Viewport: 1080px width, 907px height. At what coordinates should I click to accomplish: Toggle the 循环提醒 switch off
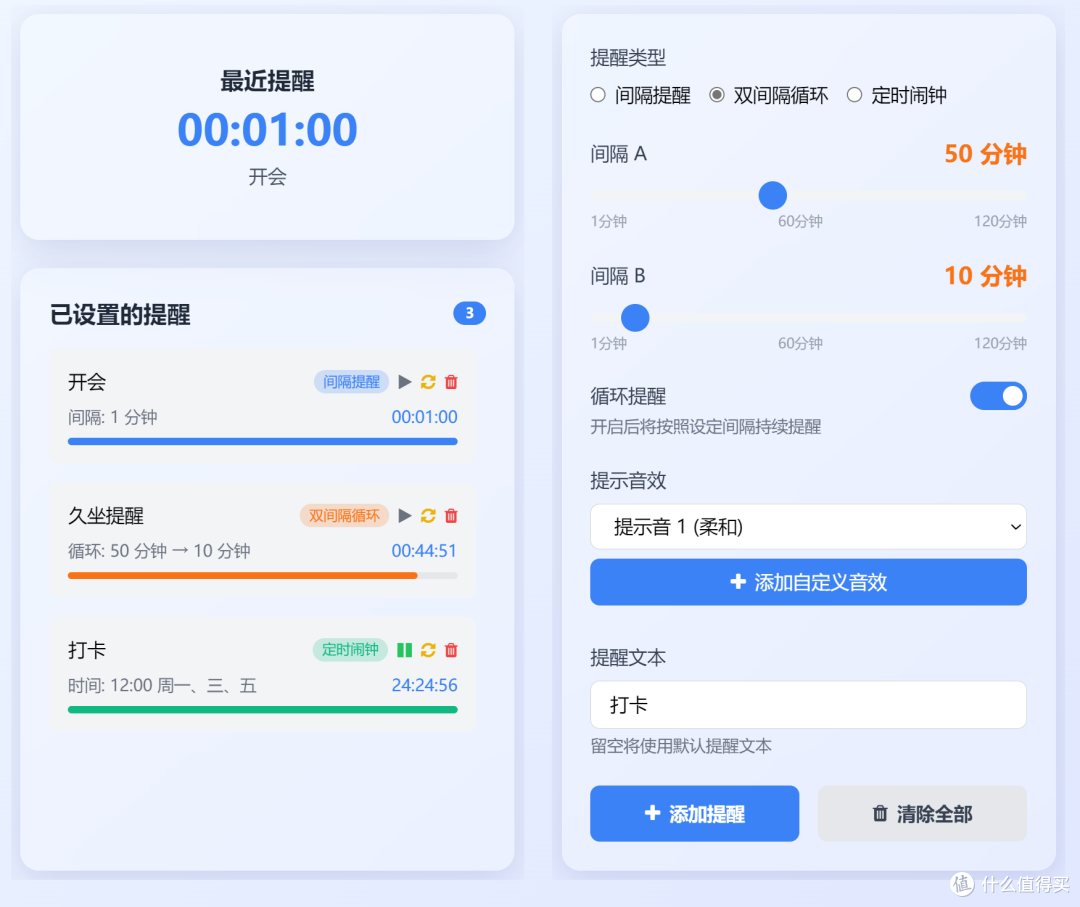click(x=998, y=396)
